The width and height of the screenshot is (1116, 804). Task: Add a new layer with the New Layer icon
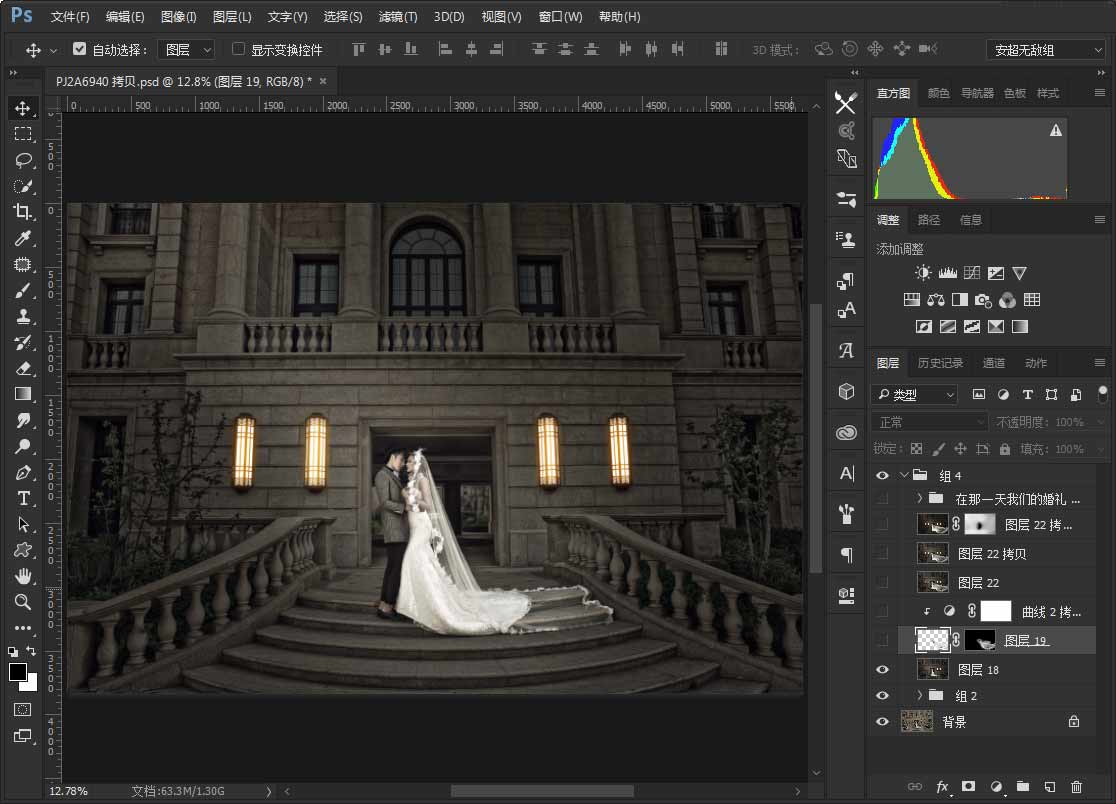[1049, 787]
